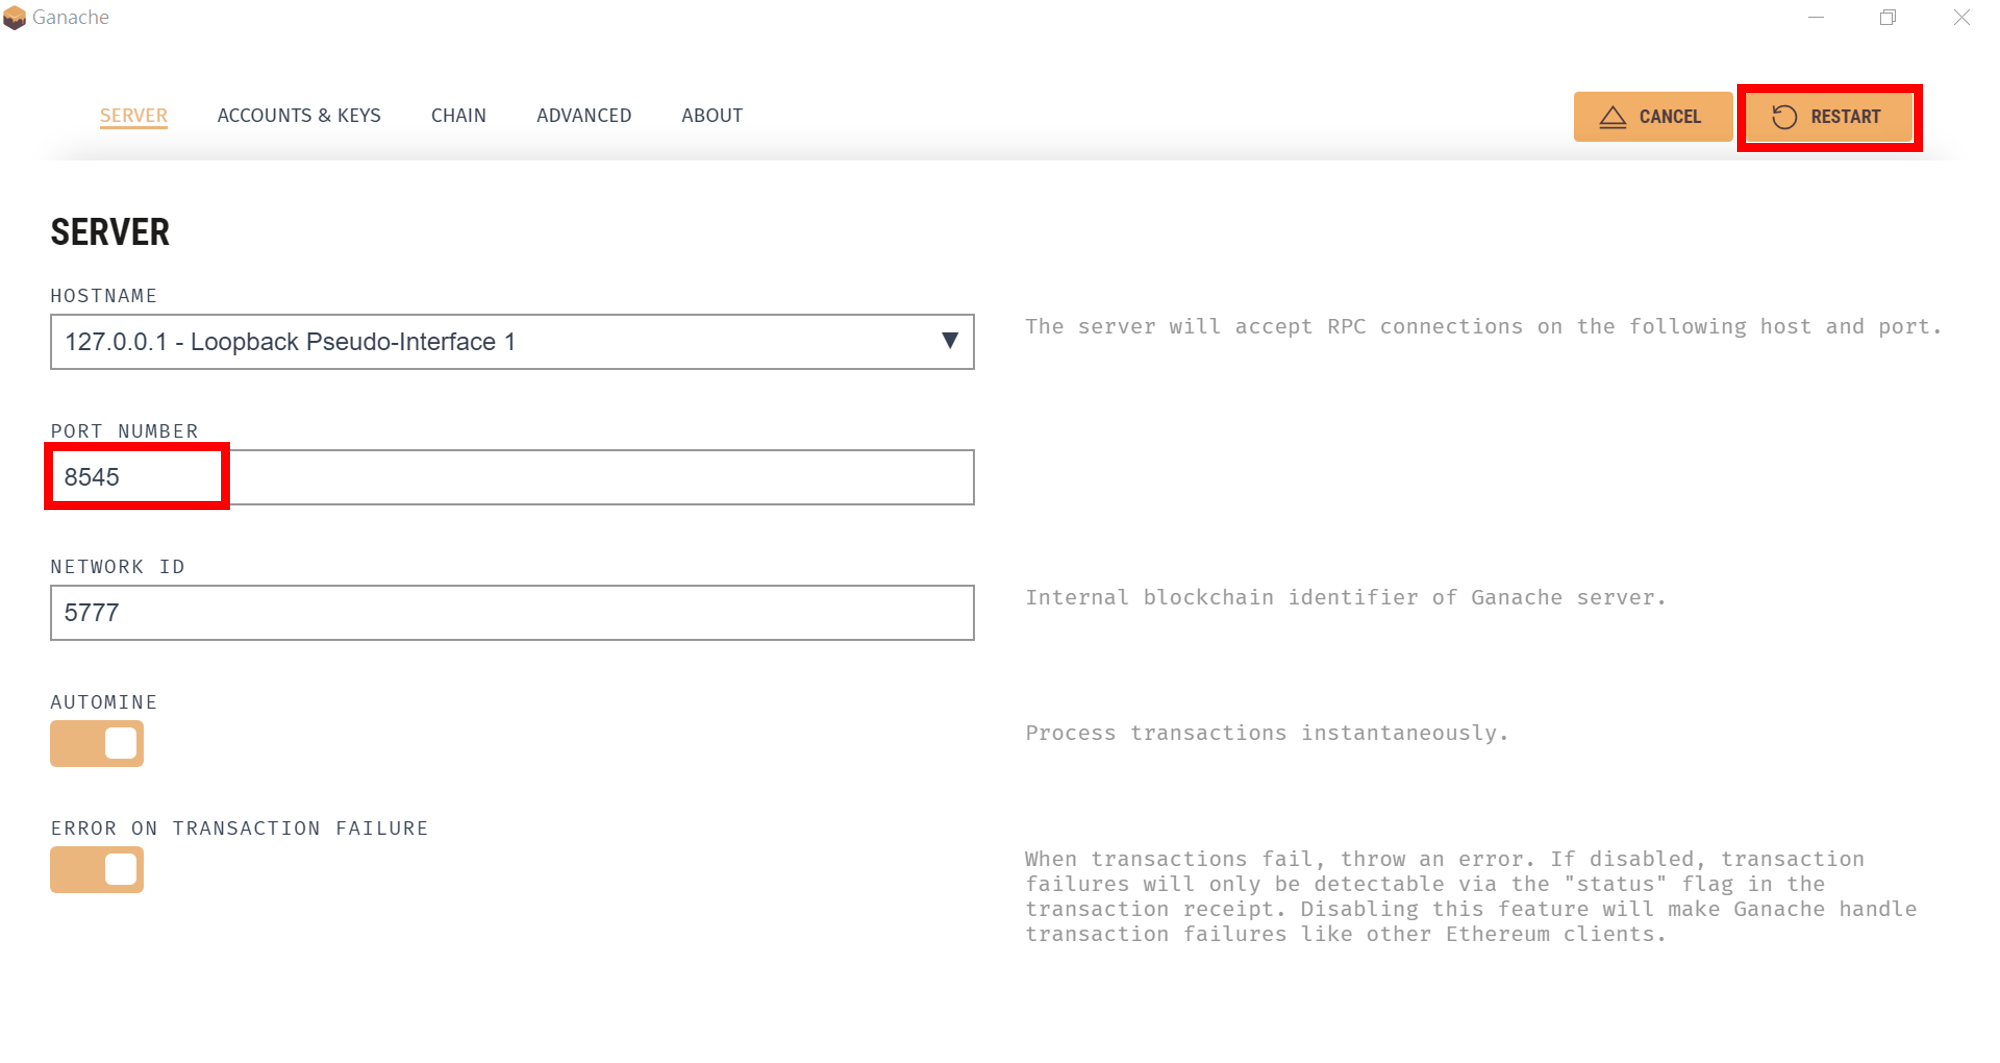
Task: Switch to the Accounts & Keys tab
Action: click(x=299, y=115)
